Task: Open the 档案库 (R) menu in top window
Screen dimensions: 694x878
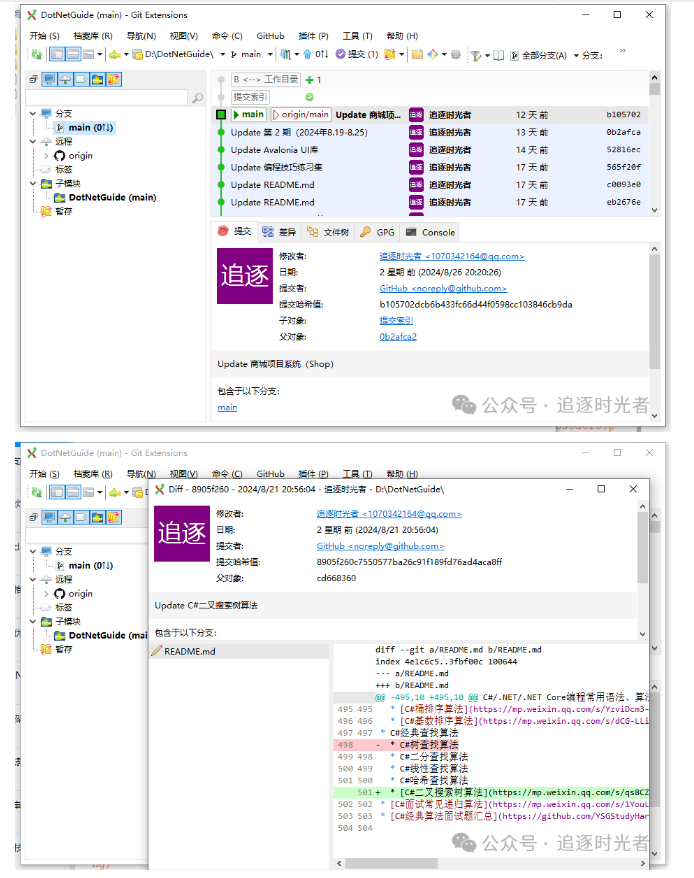Action: click(93, 36)
